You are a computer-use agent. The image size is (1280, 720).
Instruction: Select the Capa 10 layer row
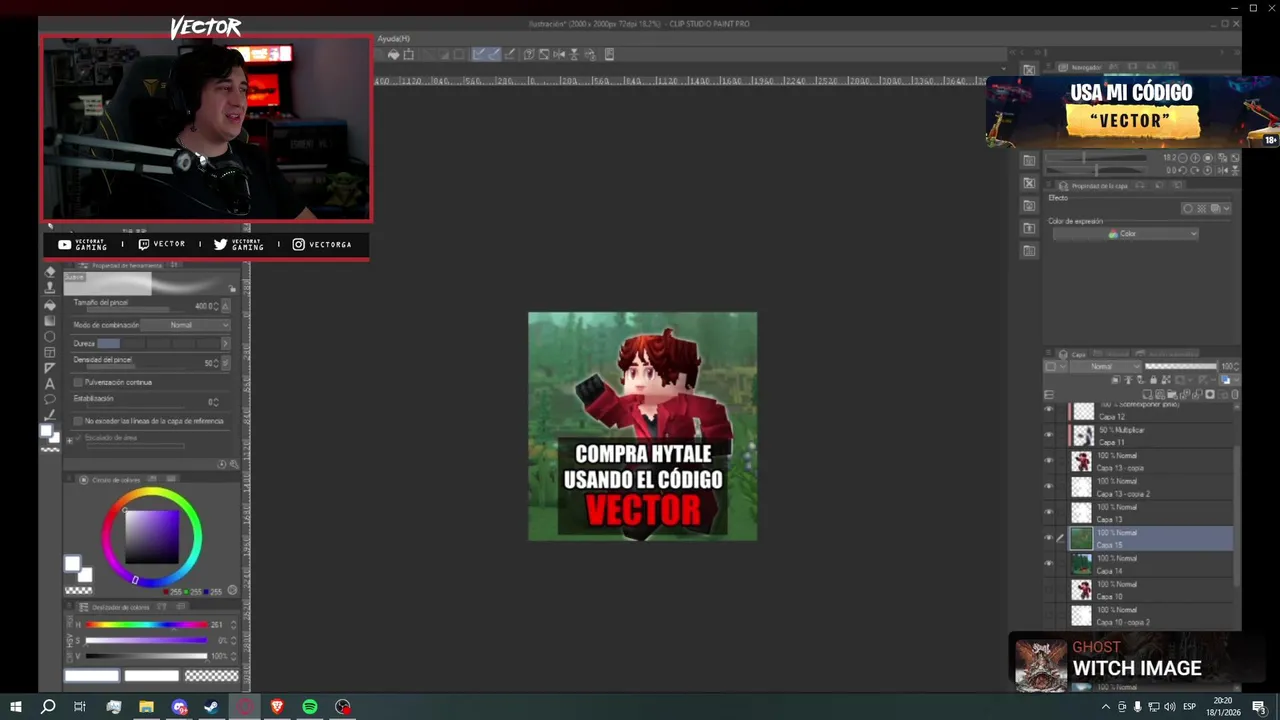(1150, 590)
